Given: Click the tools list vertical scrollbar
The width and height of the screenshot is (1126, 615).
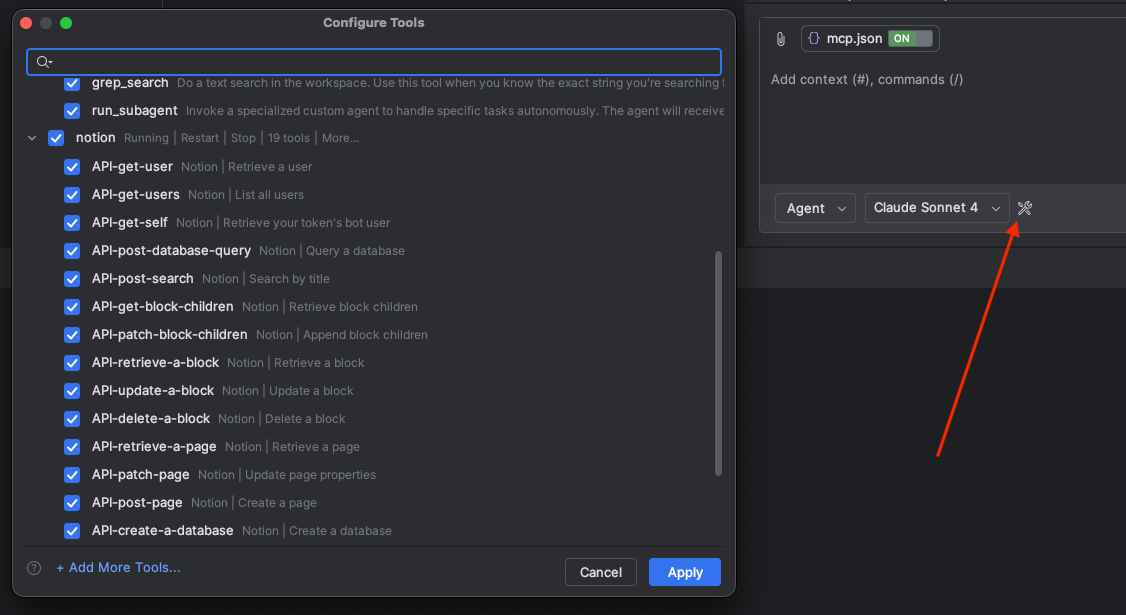Looking at the screenshot, I should 718,363.
